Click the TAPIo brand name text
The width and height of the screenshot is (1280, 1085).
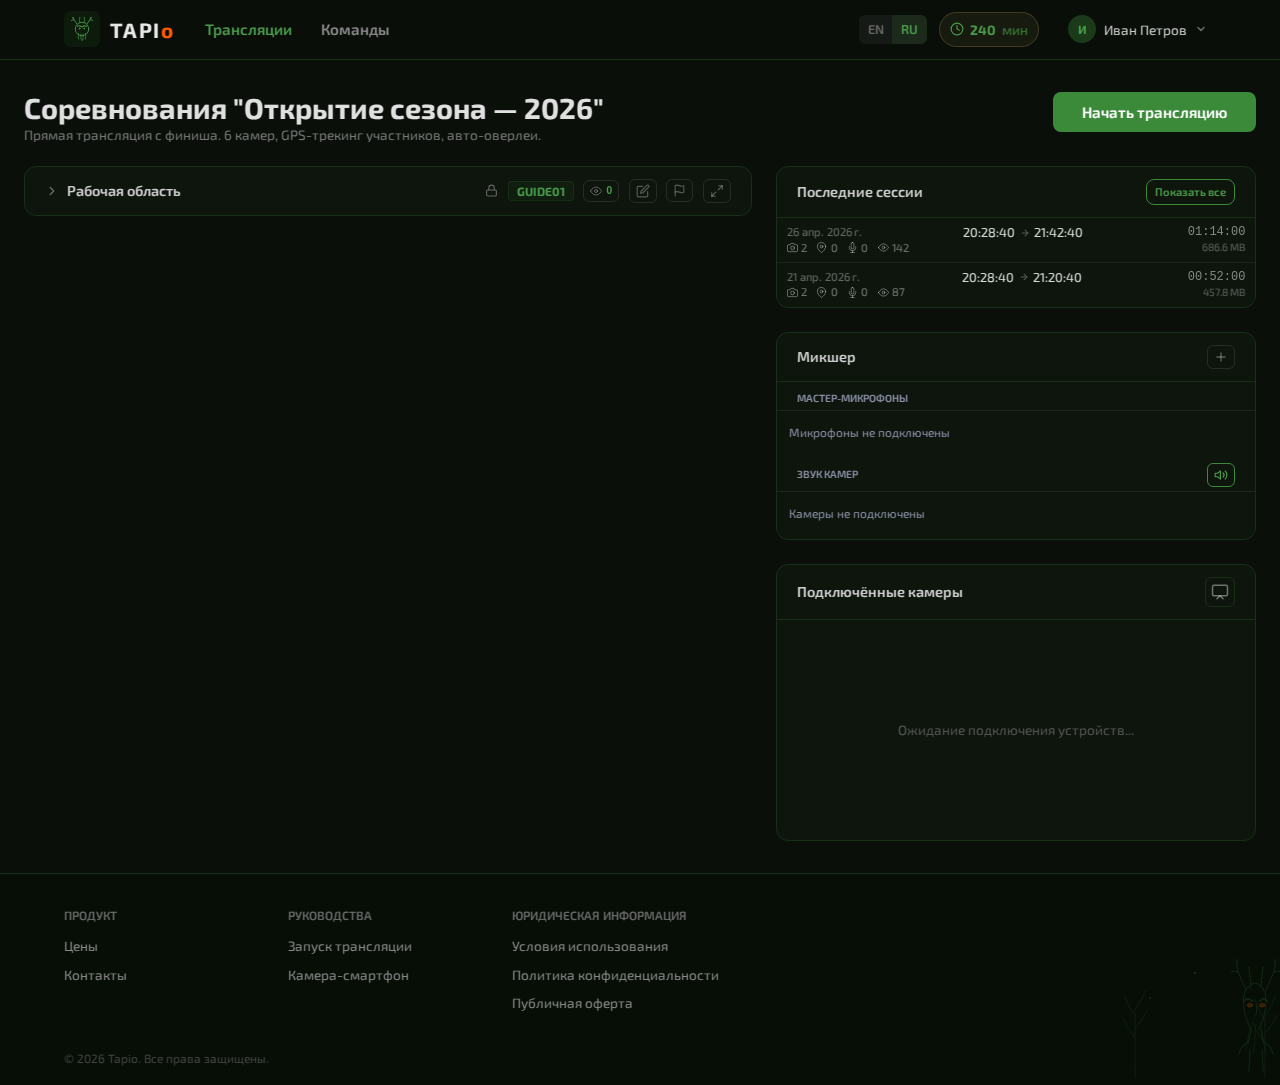(141, 31)
